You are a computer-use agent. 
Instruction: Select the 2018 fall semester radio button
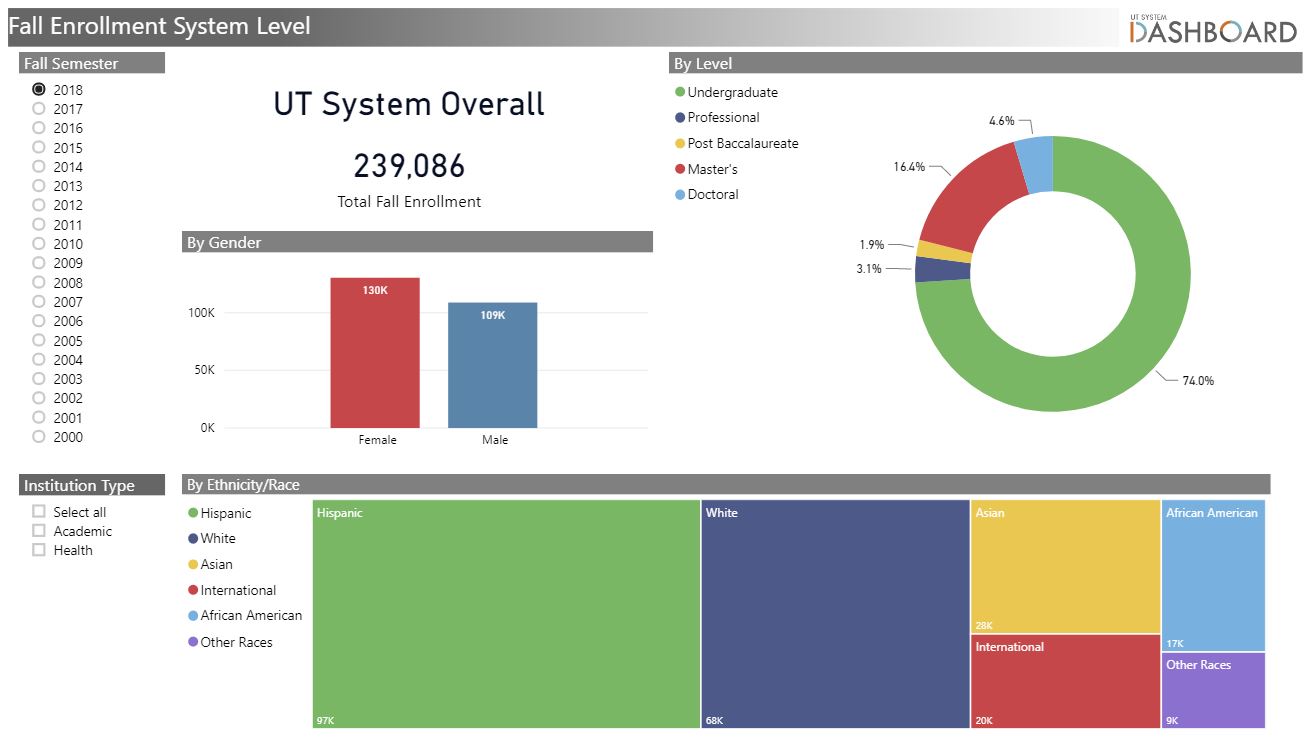pyautogui.click(x=39, y=89)
